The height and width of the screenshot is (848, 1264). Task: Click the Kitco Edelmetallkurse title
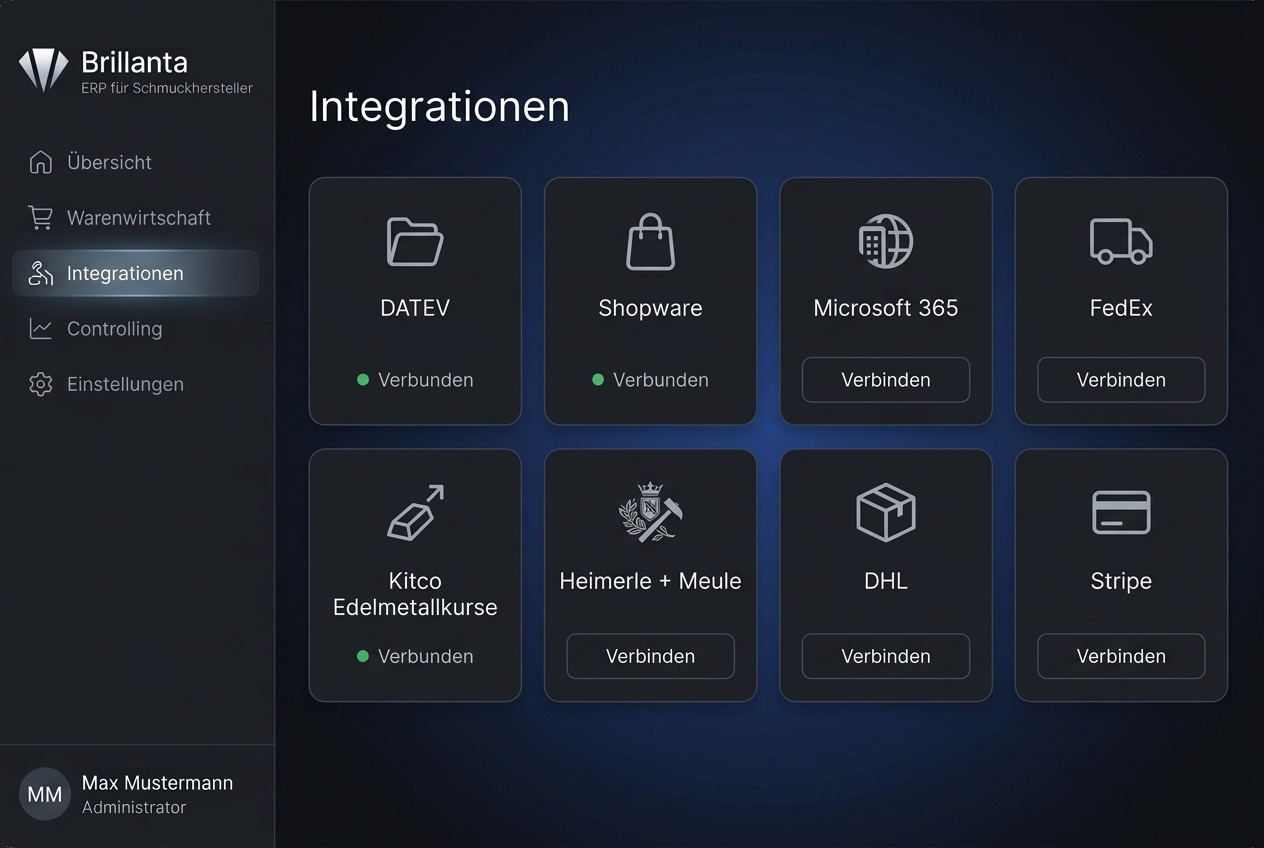pos(415,594)
